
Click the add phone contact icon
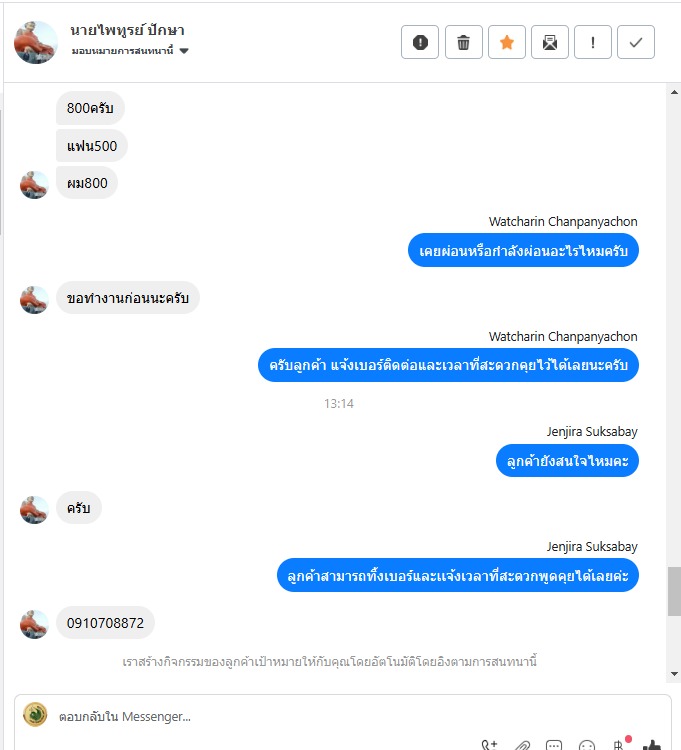tap(490, 745)
